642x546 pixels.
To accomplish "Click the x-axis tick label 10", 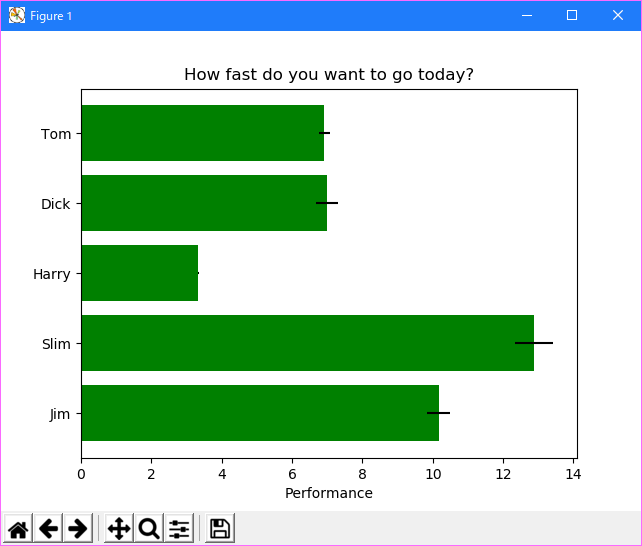I will pos(433,474).
